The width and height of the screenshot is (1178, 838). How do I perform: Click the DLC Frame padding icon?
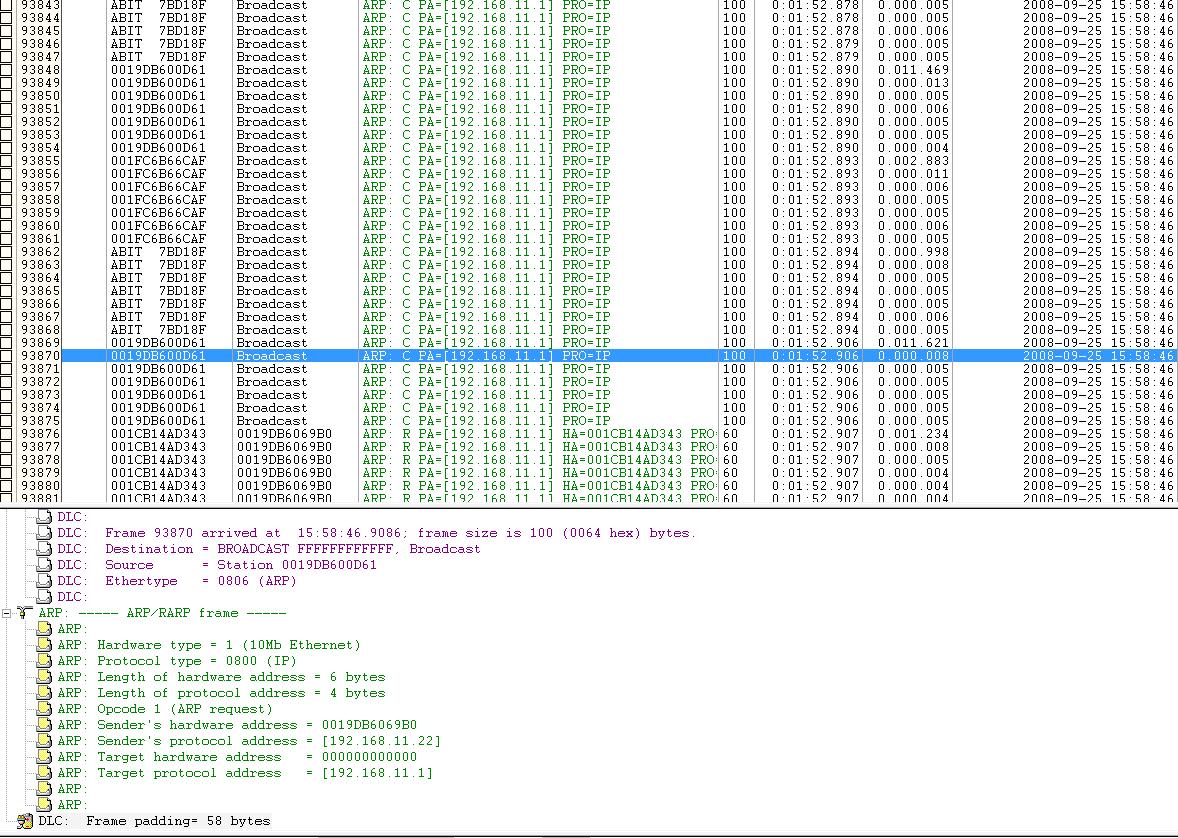[24, 821]
